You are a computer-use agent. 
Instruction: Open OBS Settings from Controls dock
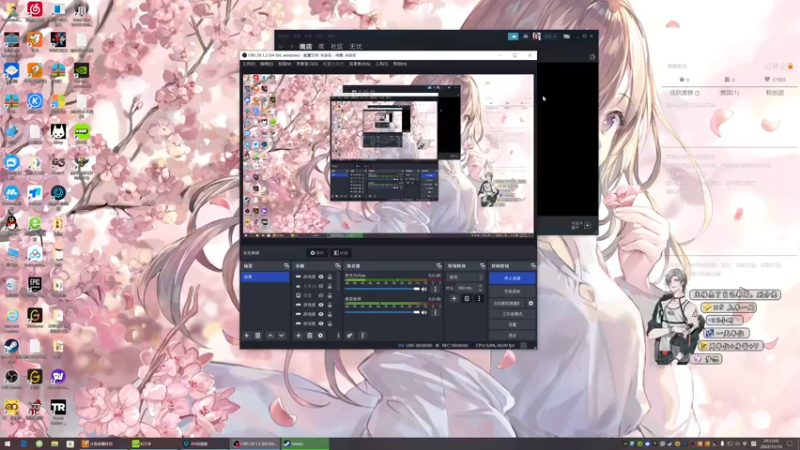512,324
